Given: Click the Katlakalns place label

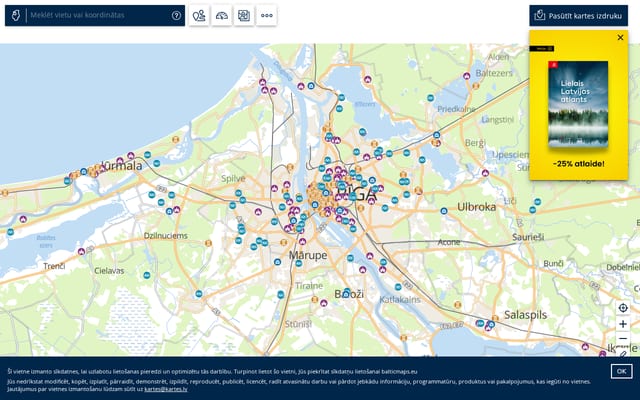Looking at the screenshot, I should (400, 300).
